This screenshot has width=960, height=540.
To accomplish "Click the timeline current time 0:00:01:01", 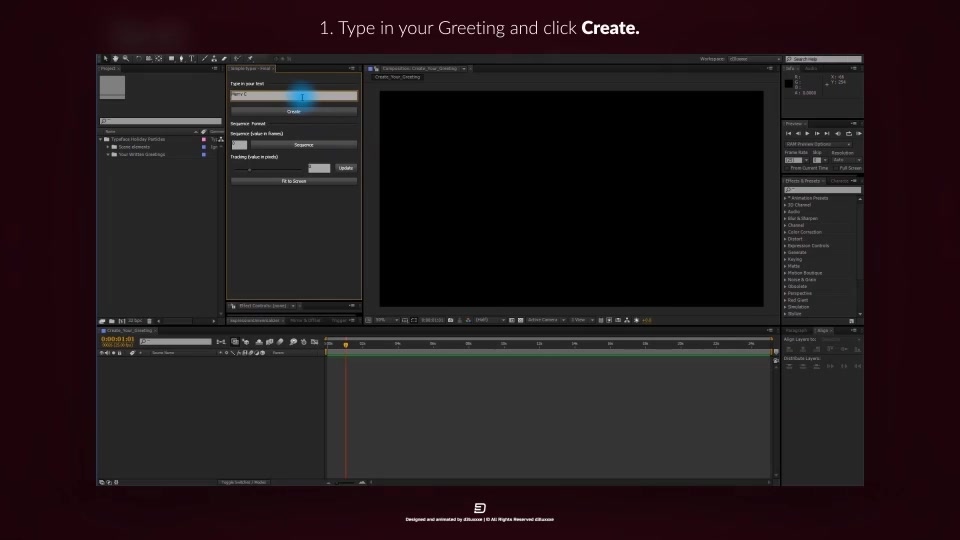I will coord(118,339).
